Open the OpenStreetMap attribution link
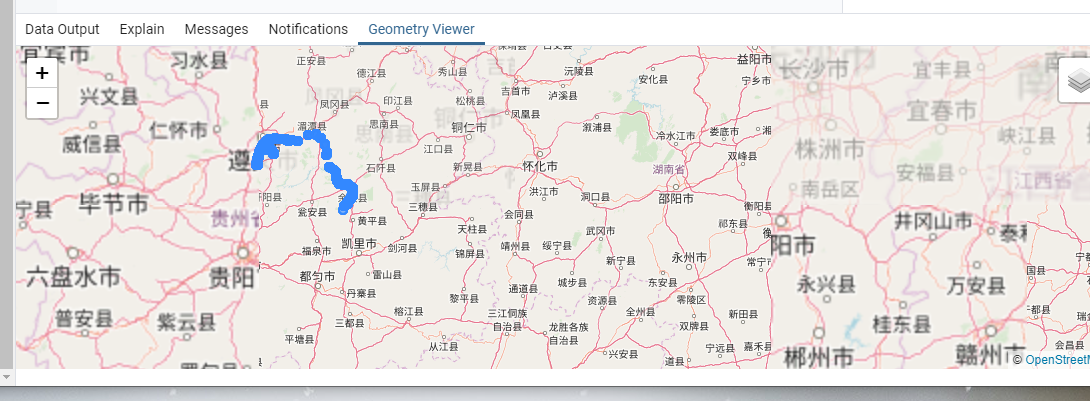Viewport: 1090px width, 401px height. point(1057,359)
